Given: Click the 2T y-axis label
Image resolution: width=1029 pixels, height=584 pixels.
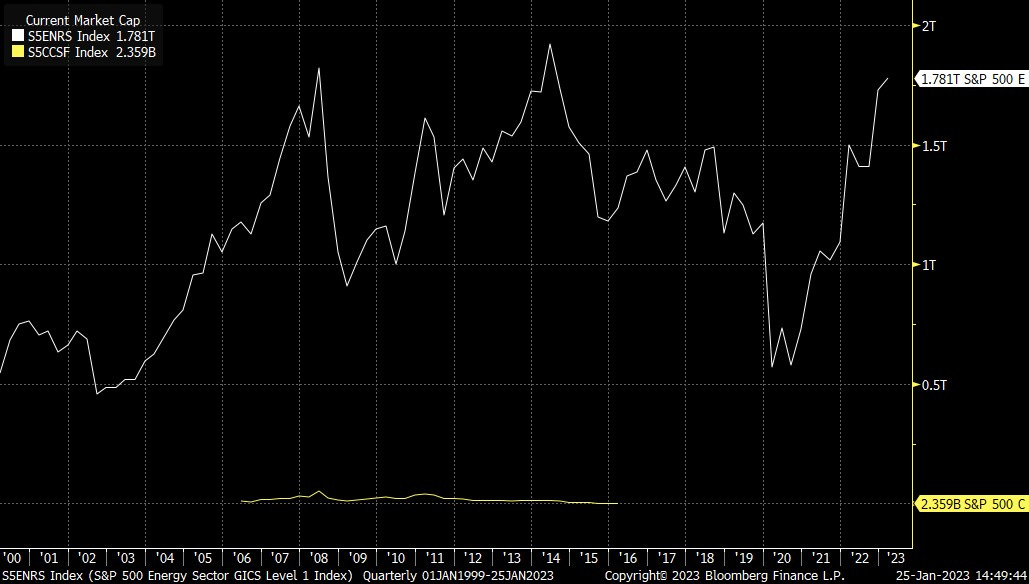Looking at the screenshot, I should 929,26.
